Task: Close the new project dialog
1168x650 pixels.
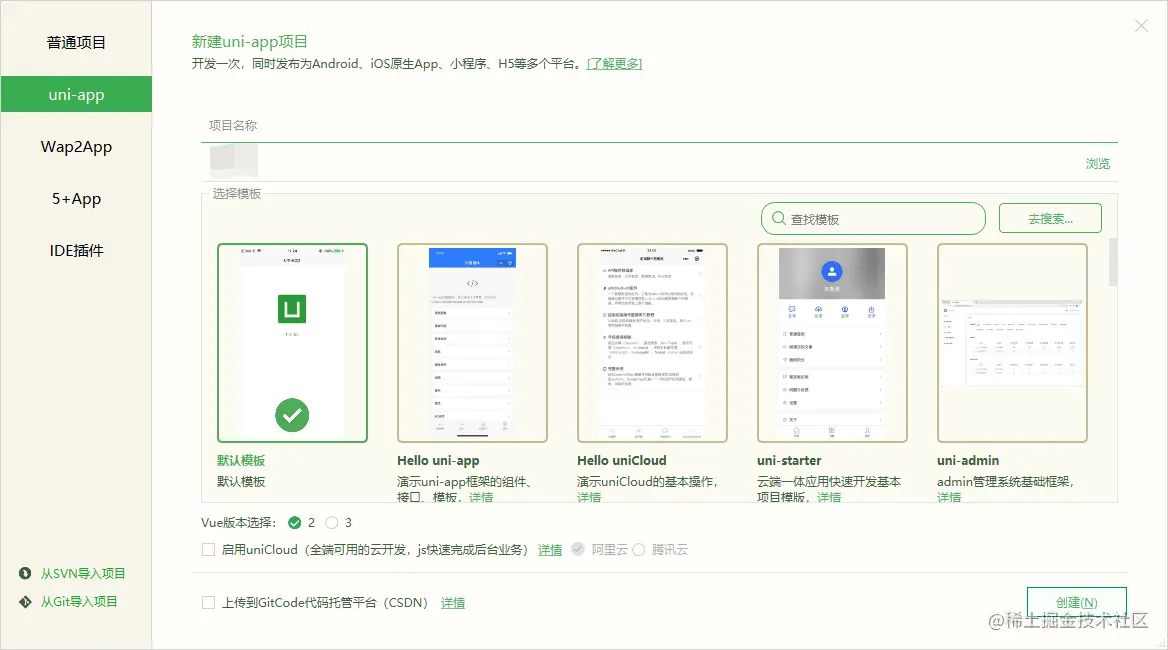Action: click(x=1141, y=26)
